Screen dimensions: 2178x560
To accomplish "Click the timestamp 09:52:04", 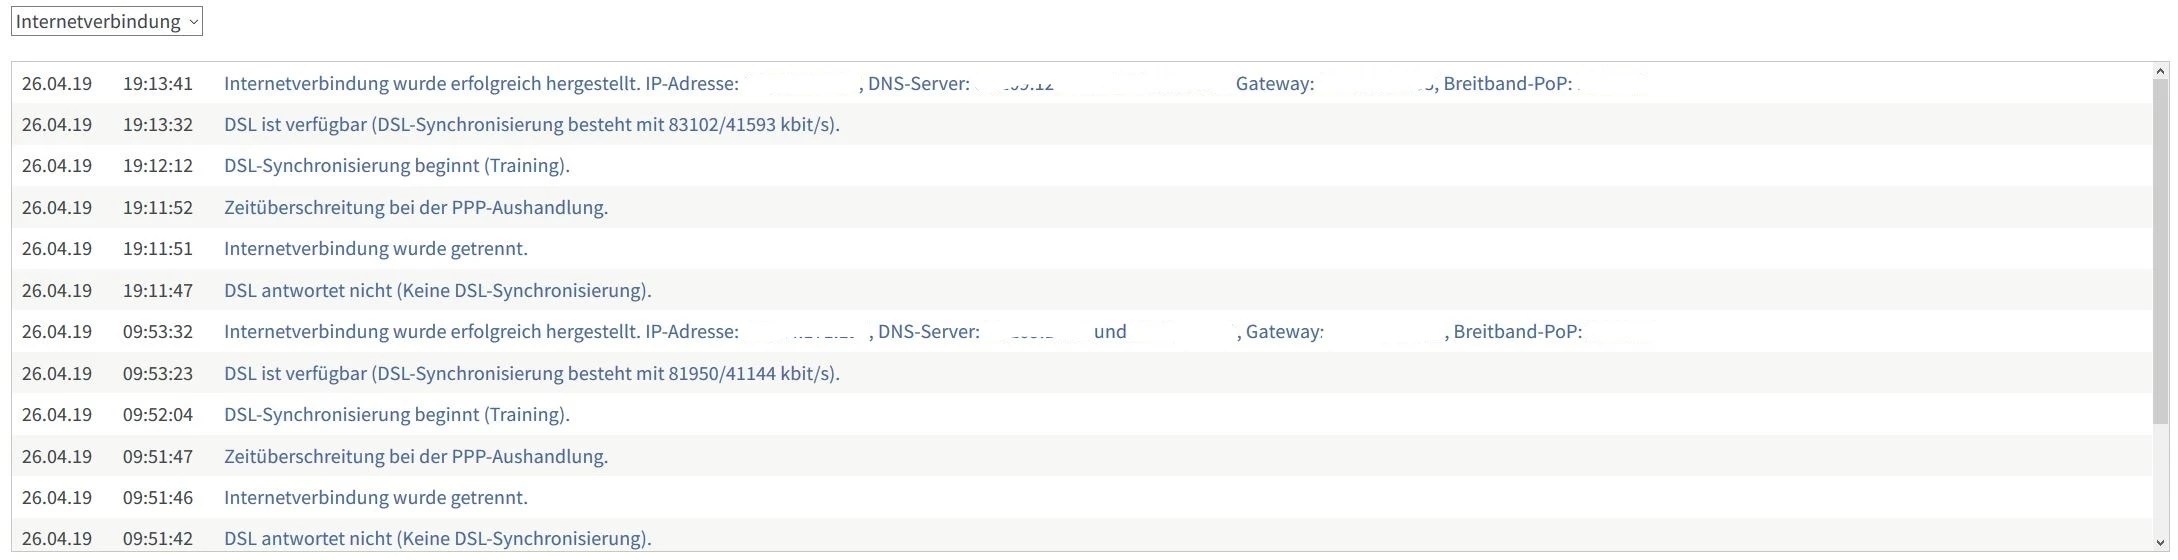I will coord(158,414).
